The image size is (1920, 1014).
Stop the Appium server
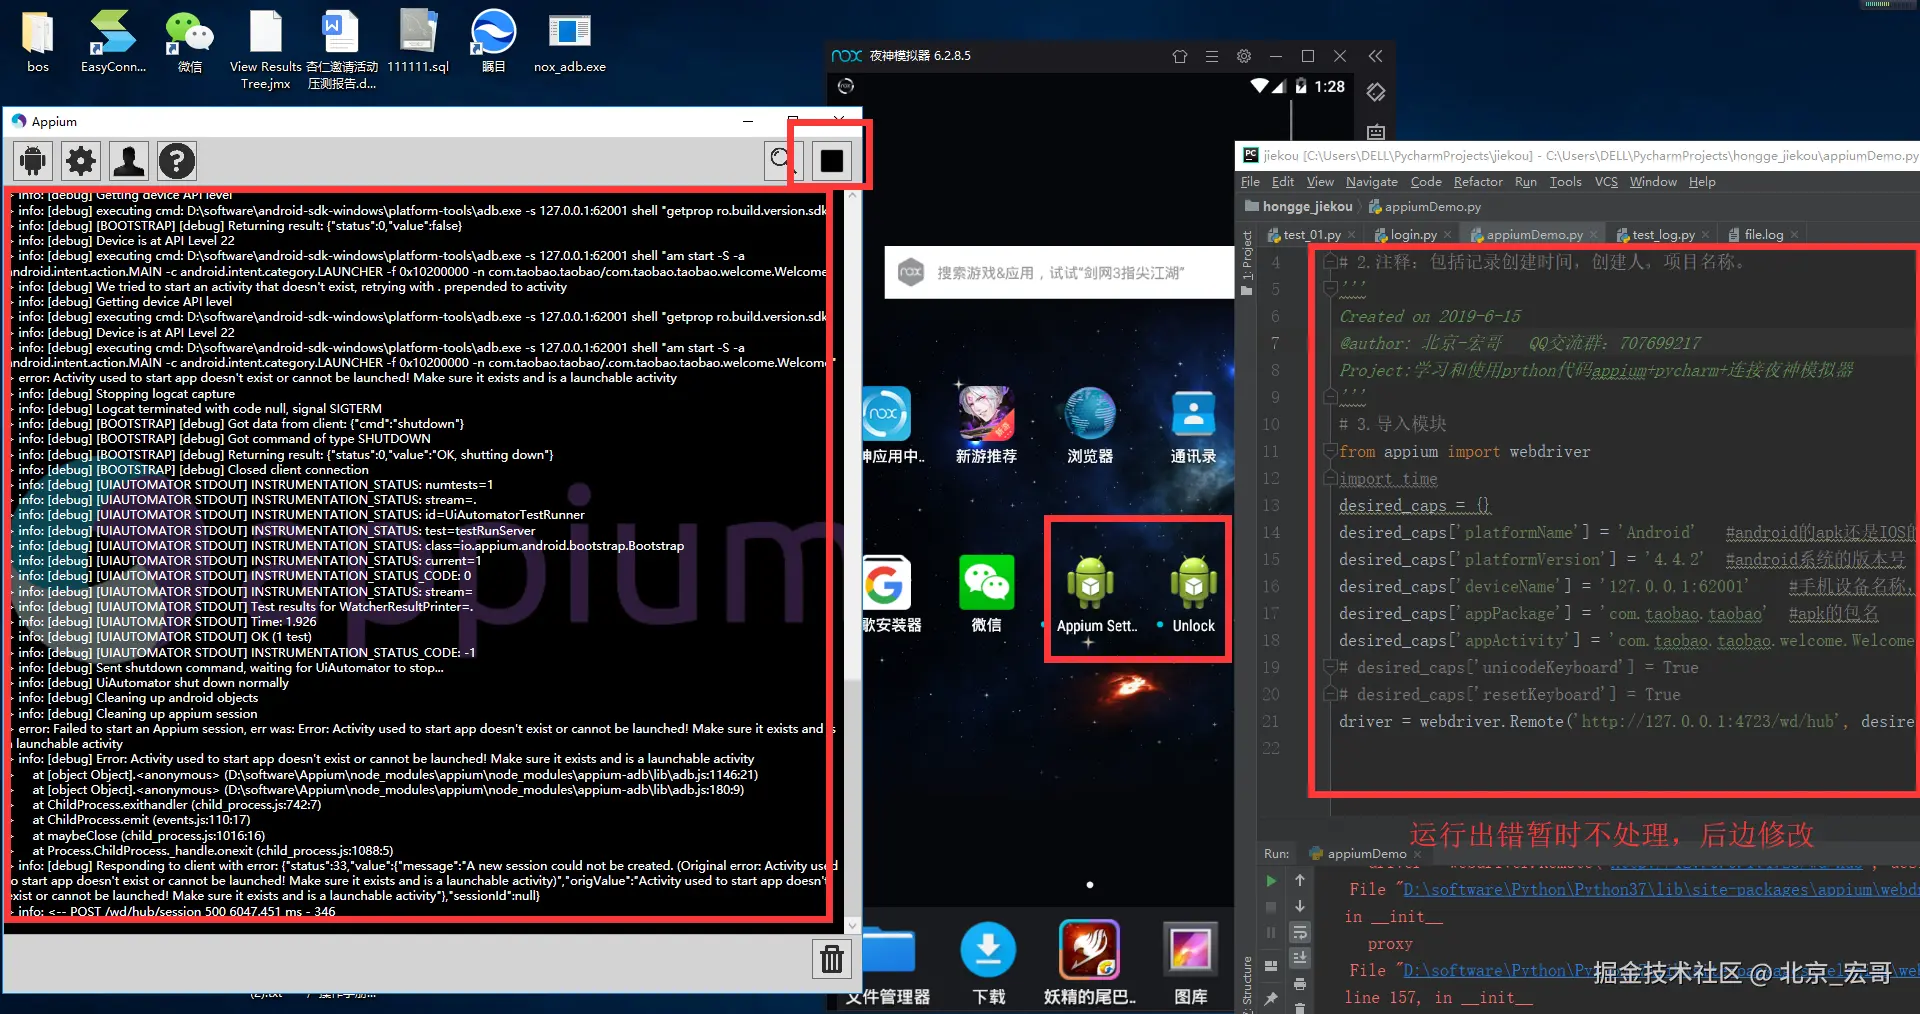(x=832, y=160)
